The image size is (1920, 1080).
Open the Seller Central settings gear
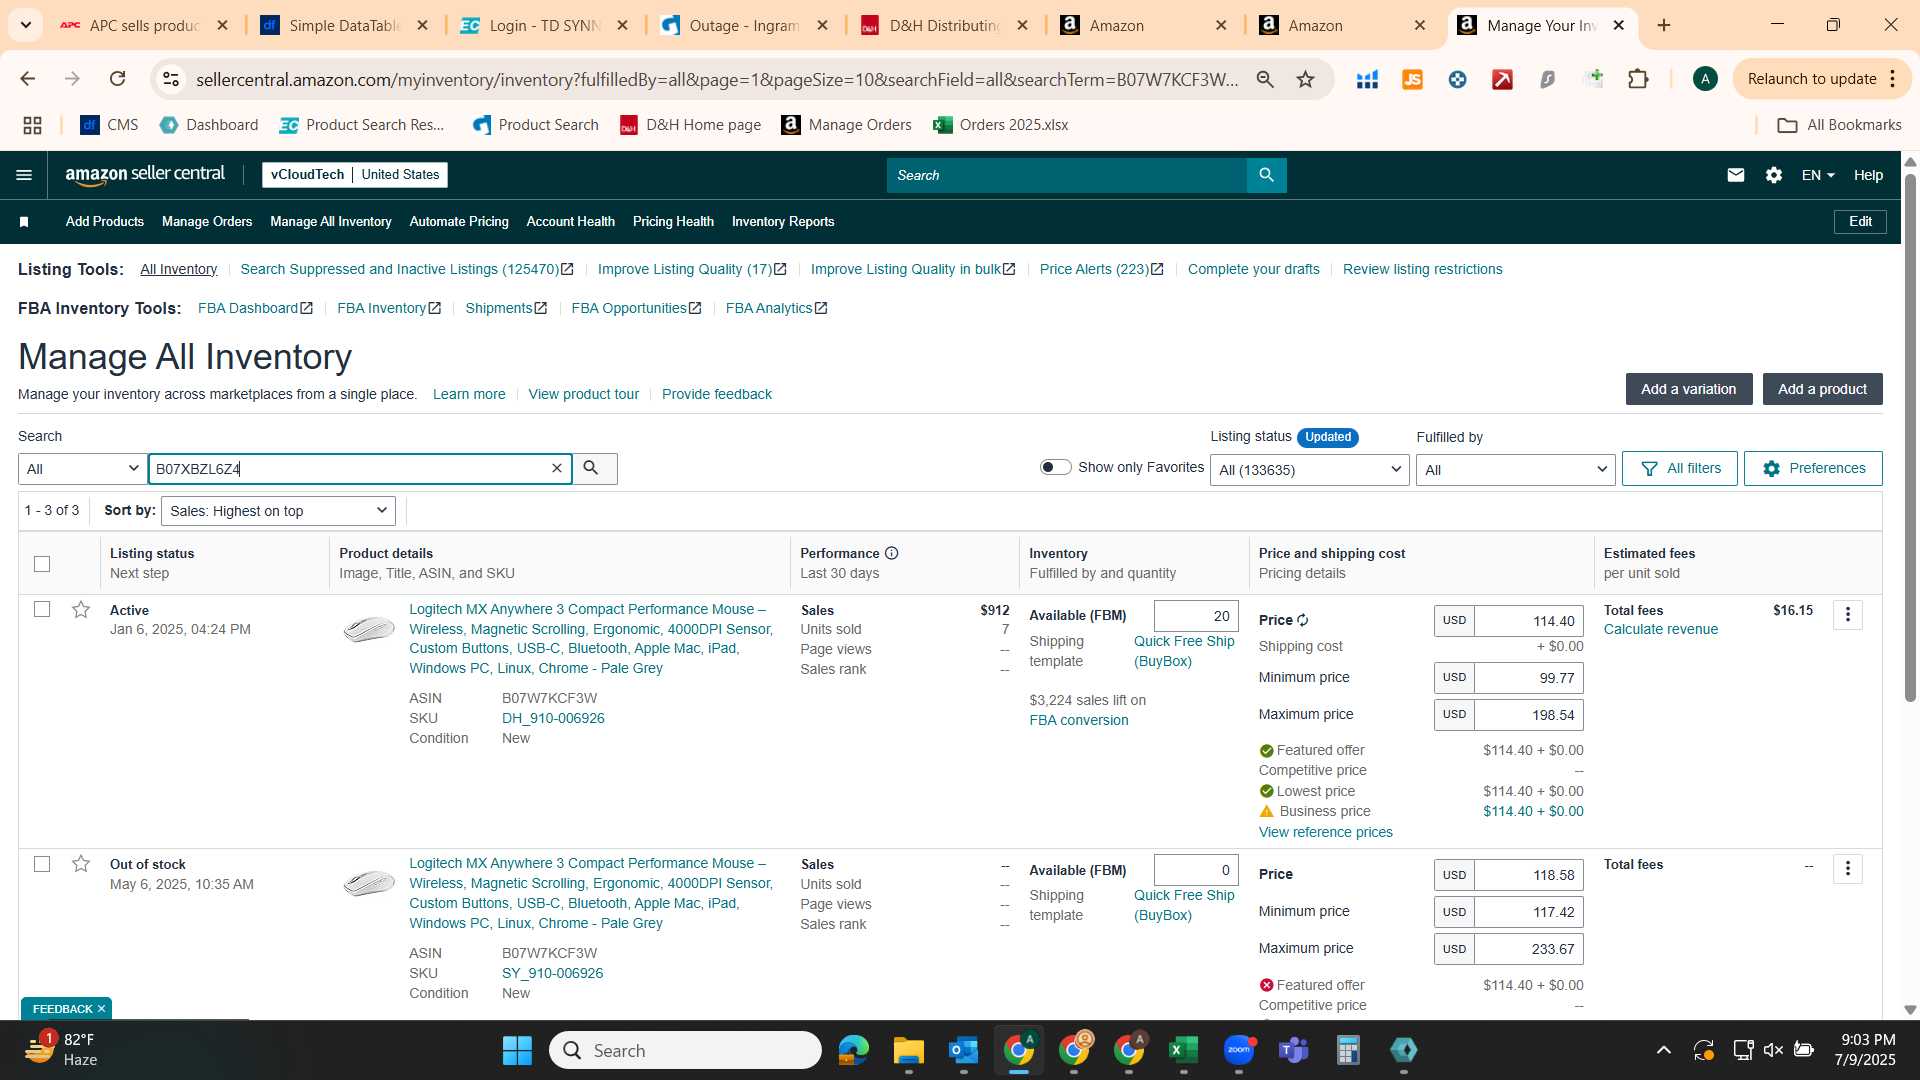click(x=1774, y=175)
